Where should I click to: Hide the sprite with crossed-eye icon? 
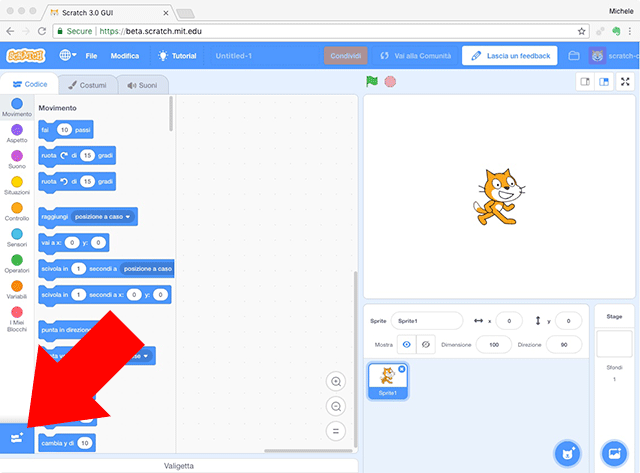pos(427,344)
